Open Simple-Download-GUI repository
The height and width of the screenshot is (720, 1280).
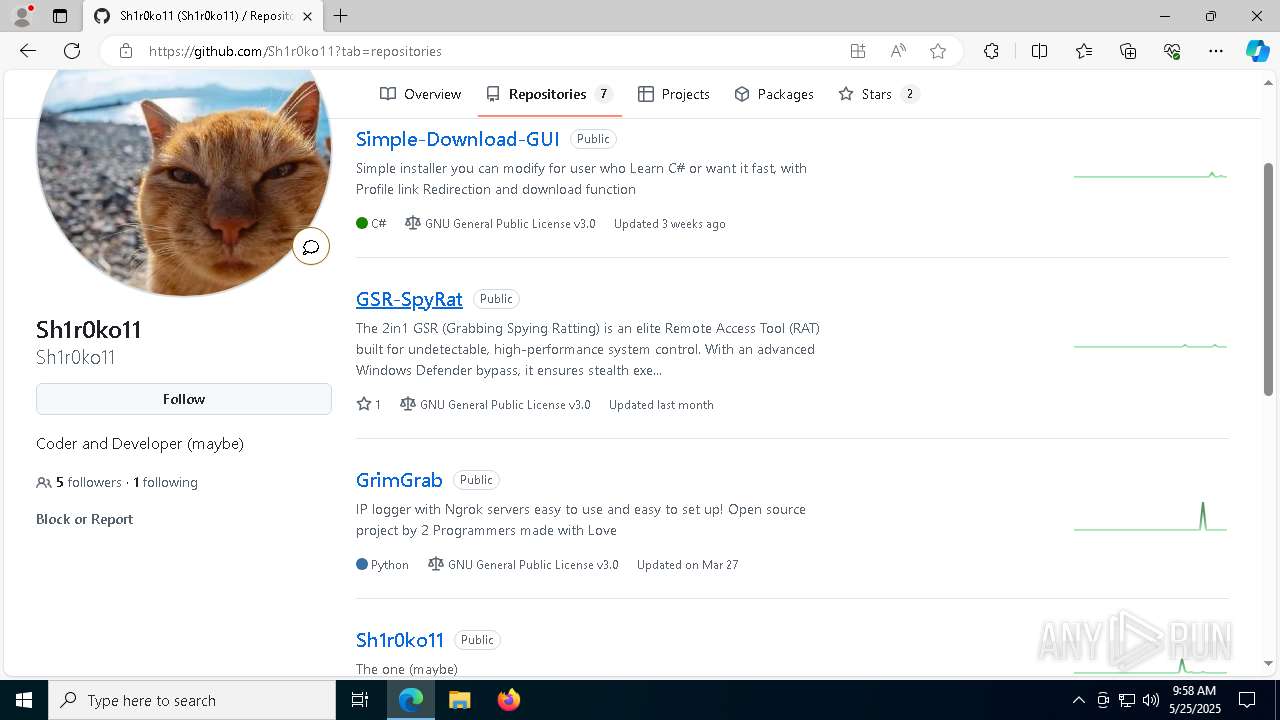pyautogui.click(x=457, y=139)
